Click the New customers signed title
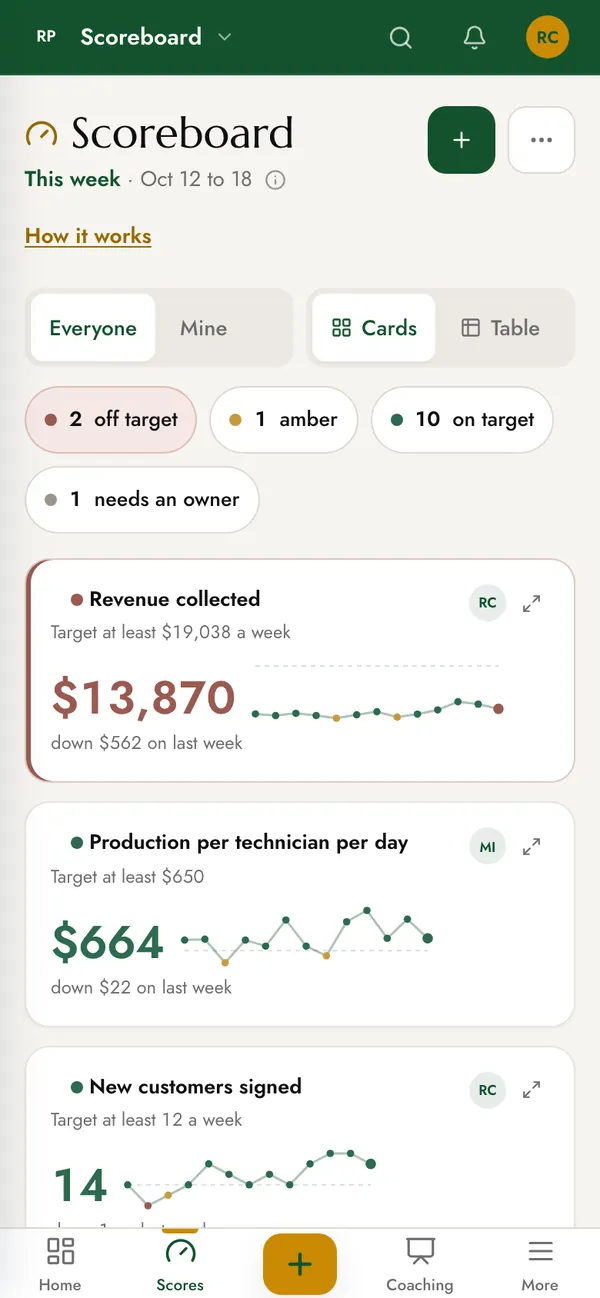 [x=195, y=1086]
